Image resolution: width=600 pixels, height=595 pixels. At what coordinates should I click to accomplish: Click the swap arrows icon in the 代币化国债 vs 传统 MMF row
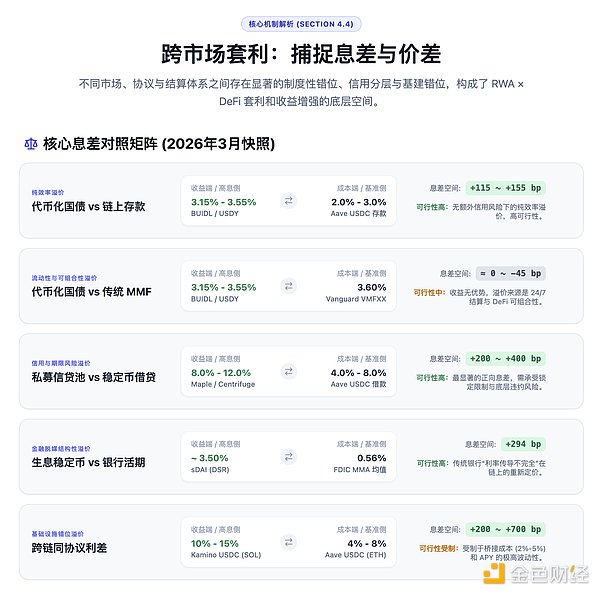[289, 286]
